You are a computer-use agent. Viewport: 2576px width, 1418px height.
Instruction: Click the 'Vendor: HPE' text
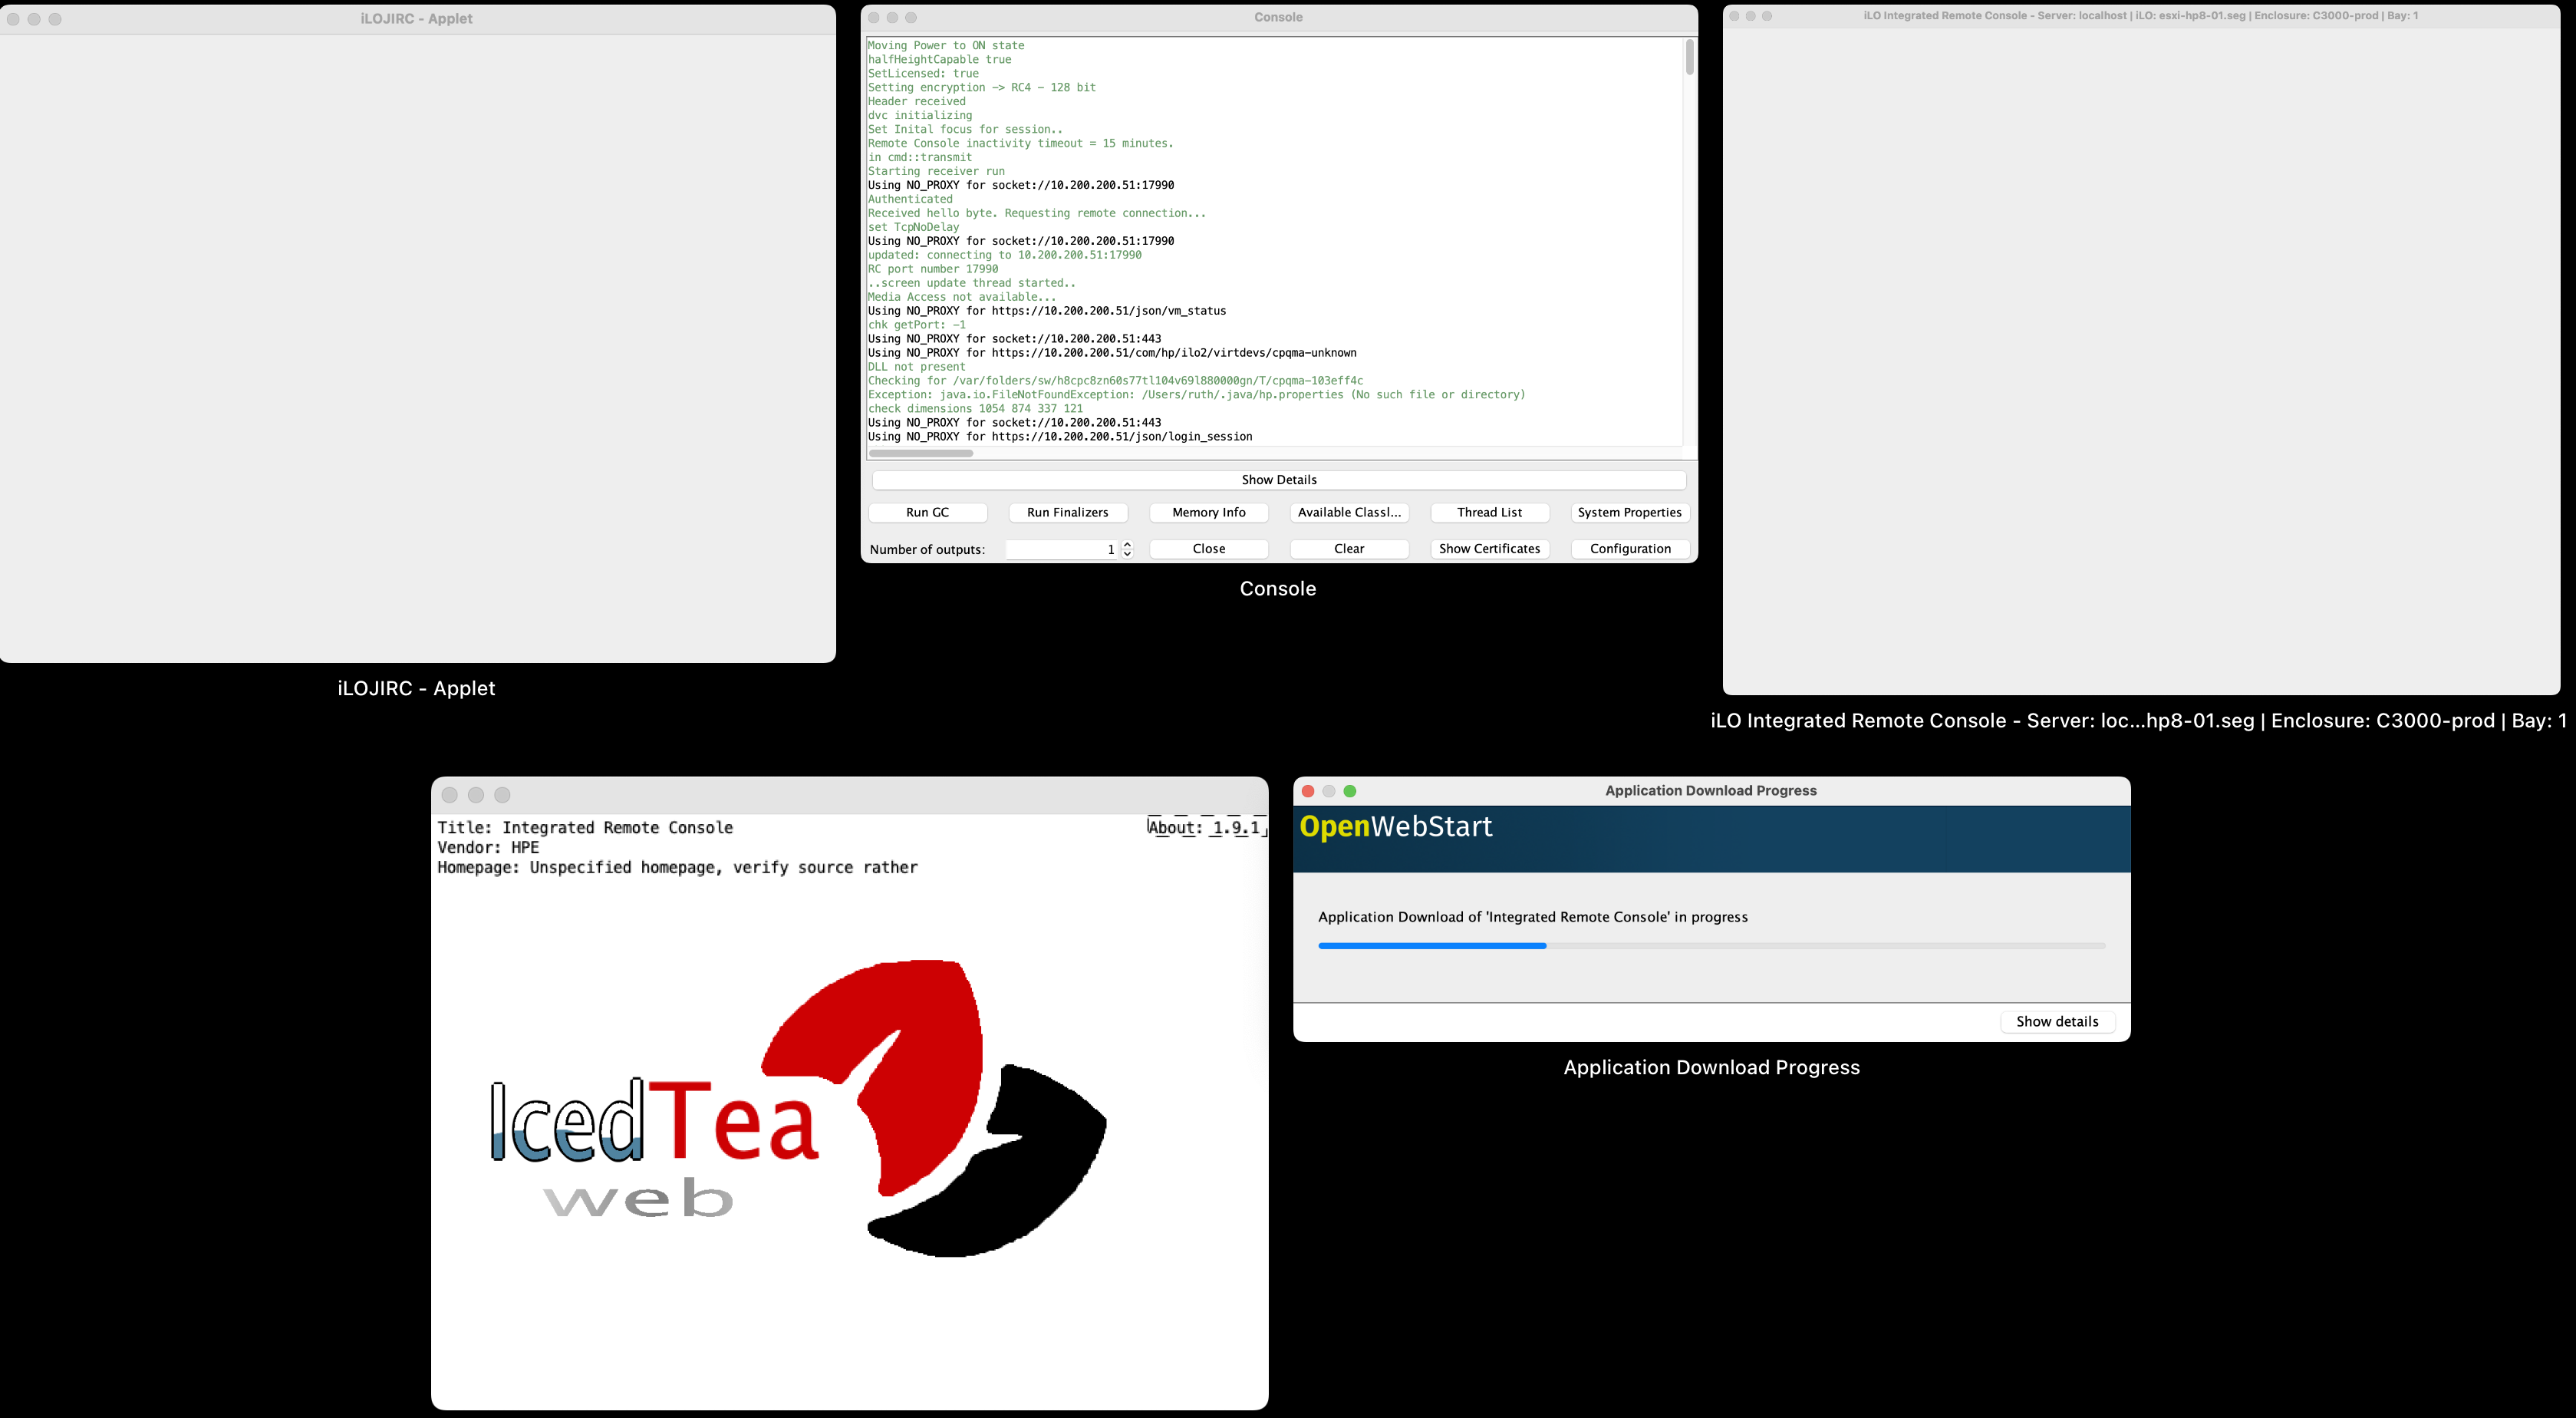tap(488, 847)
